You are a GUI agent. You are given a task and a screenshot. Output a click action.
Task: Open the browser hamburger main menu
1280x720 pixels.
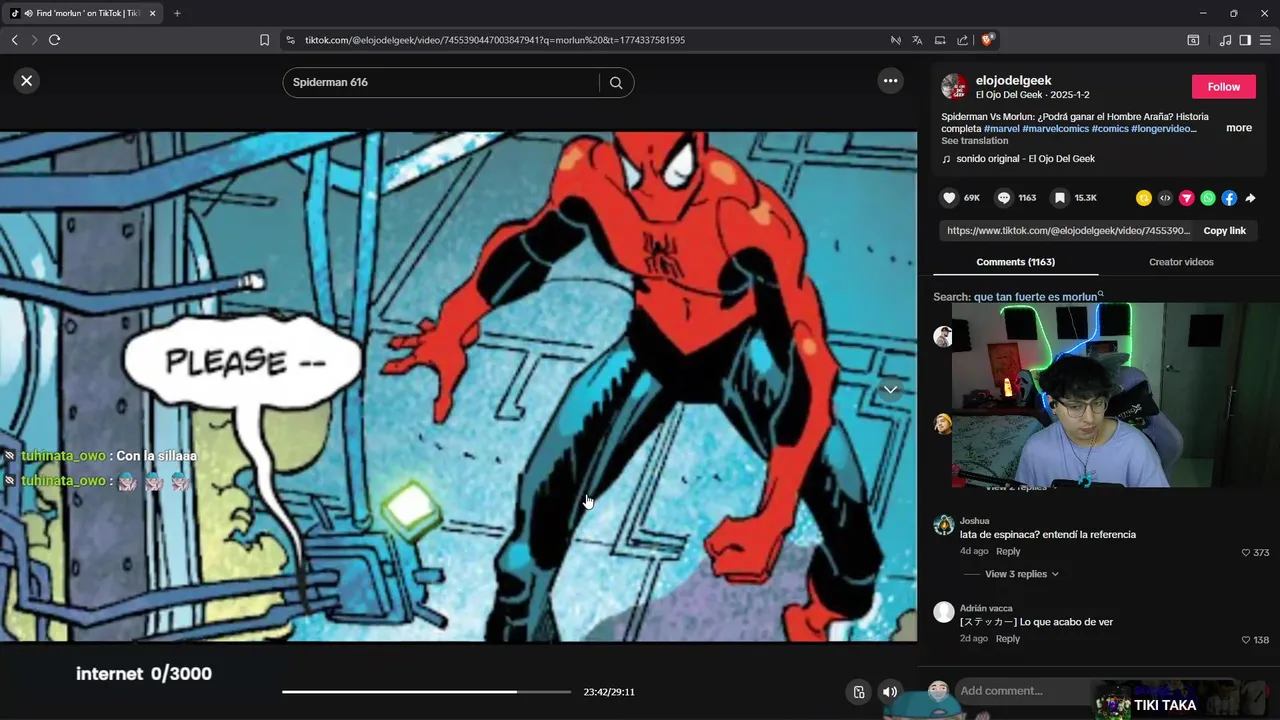[1265, 40]
